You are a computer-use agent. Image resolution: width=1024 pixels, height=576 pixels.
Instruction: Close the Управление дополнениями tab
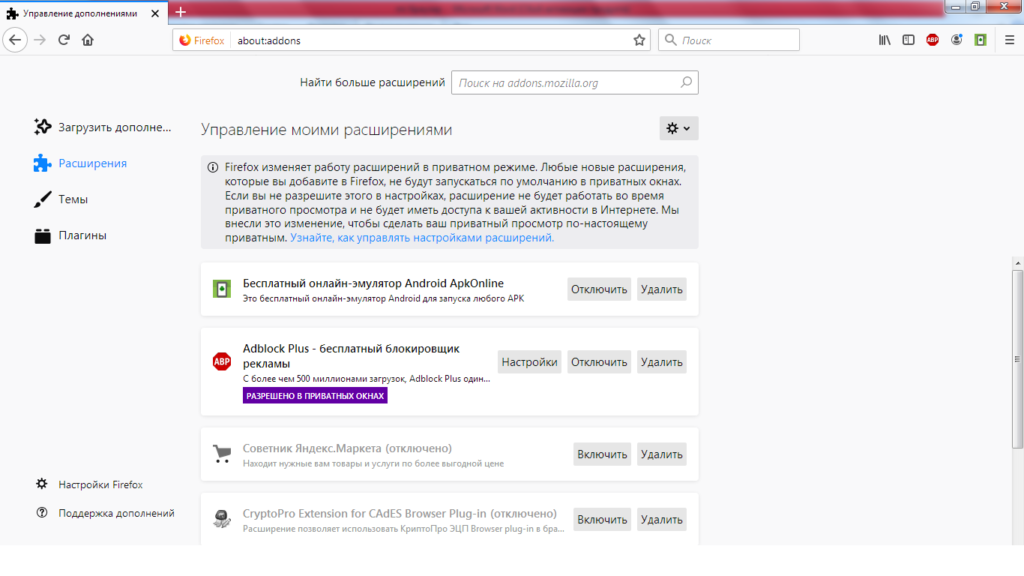tap(155, 13)
